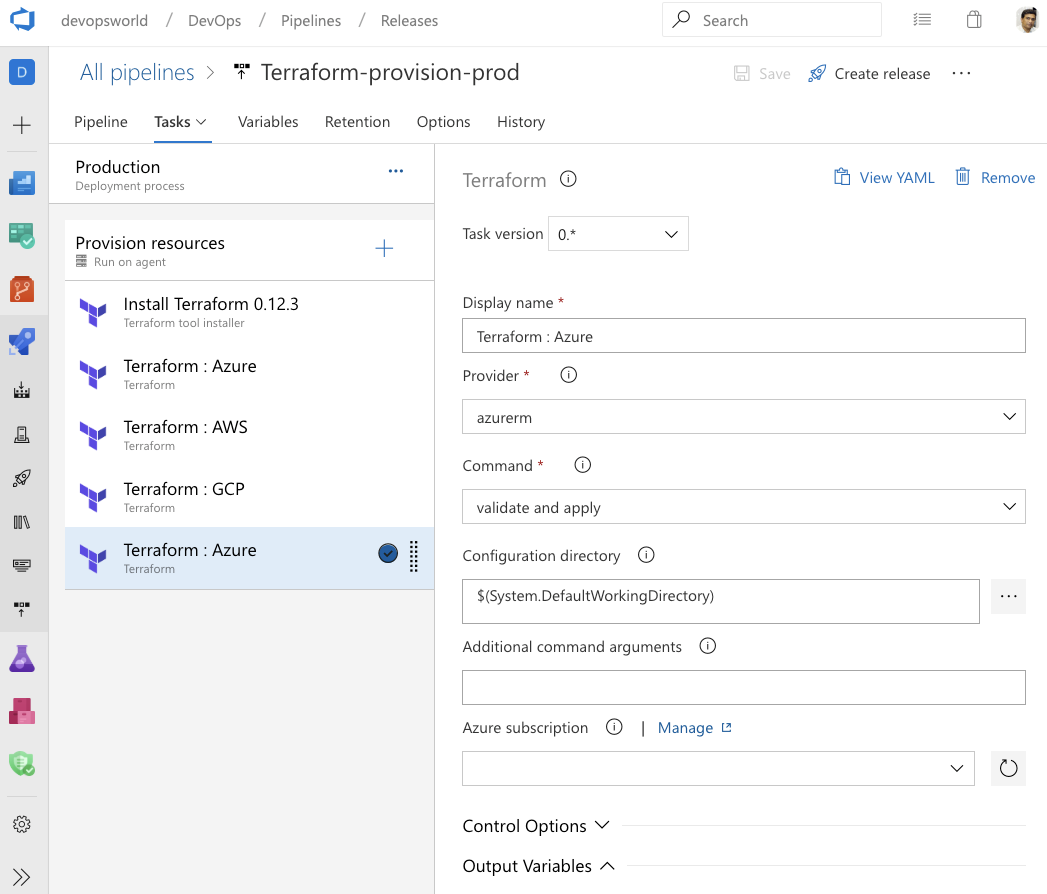Open the to-do list icon in header
This screenshot has height=894, width=1047.
(x=922, y=19)
